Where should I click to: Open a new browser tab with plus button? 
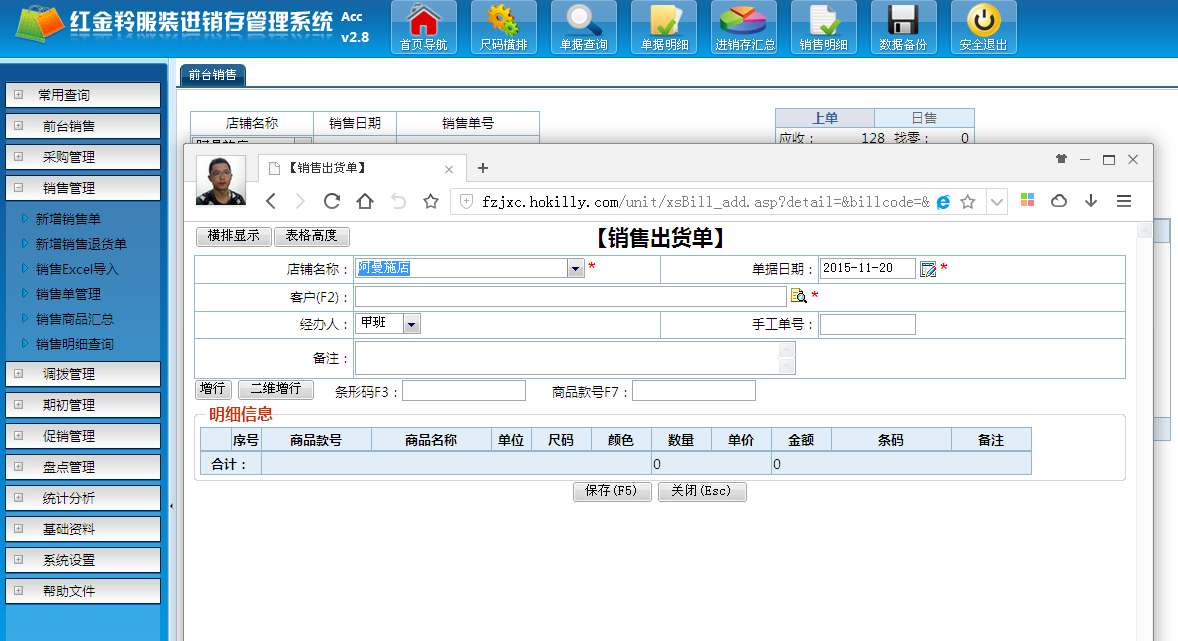point(483,168)
